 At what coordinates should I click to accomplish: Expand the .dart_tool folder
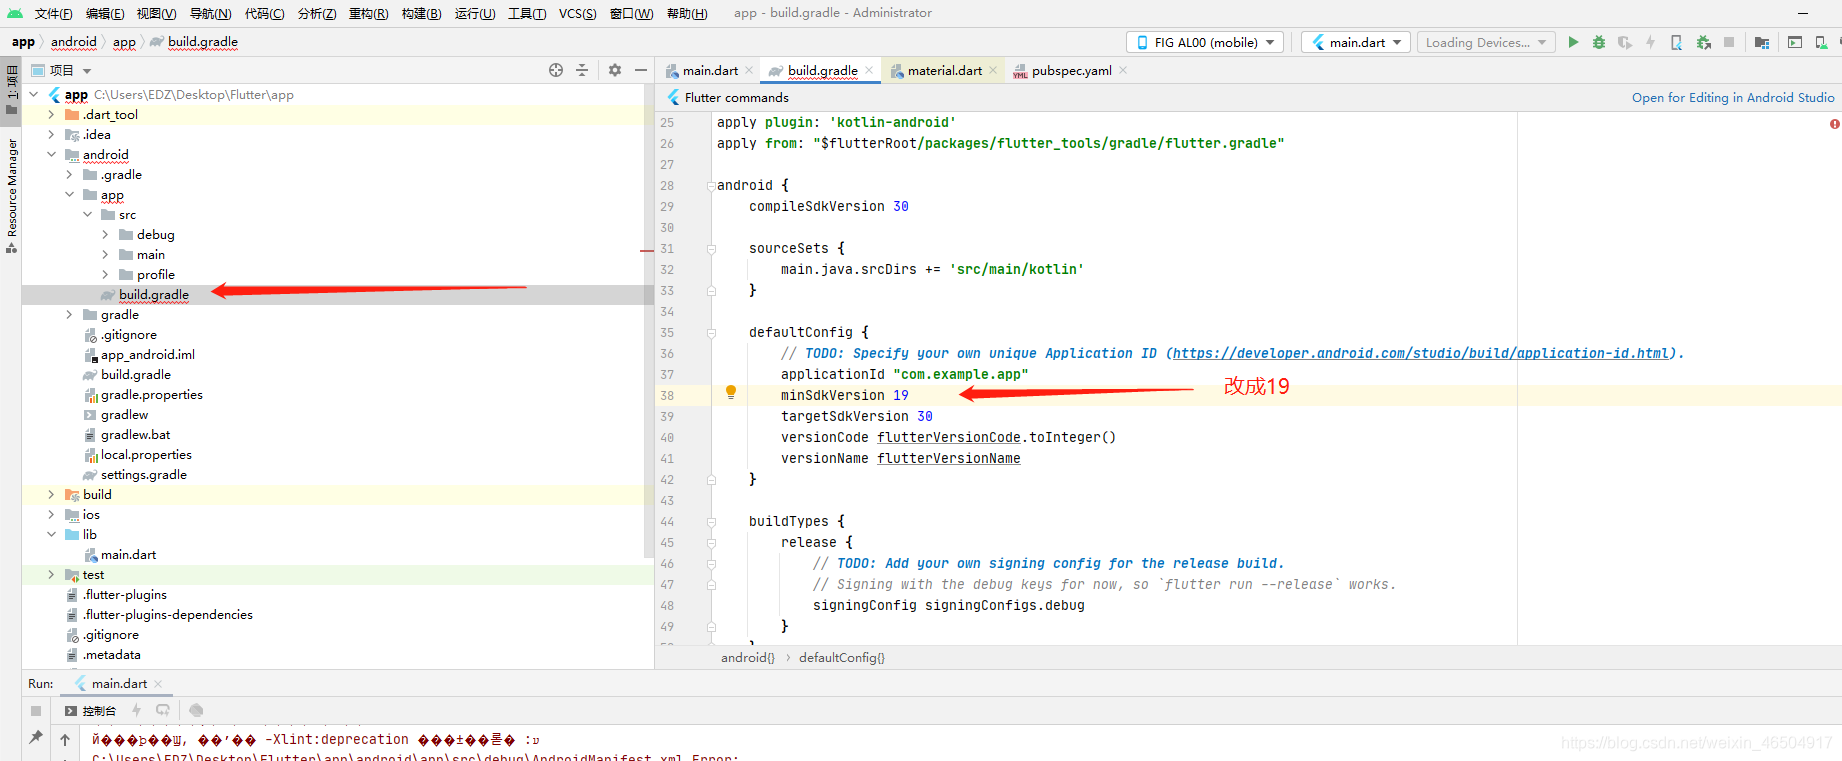point(51,115)
